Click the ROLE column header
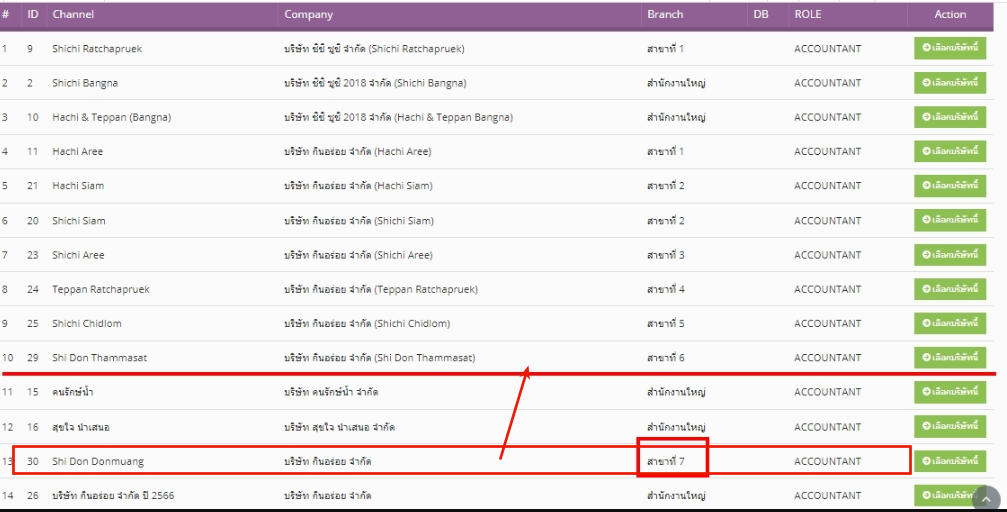The image size is (1007, 512). click(808, 14)
